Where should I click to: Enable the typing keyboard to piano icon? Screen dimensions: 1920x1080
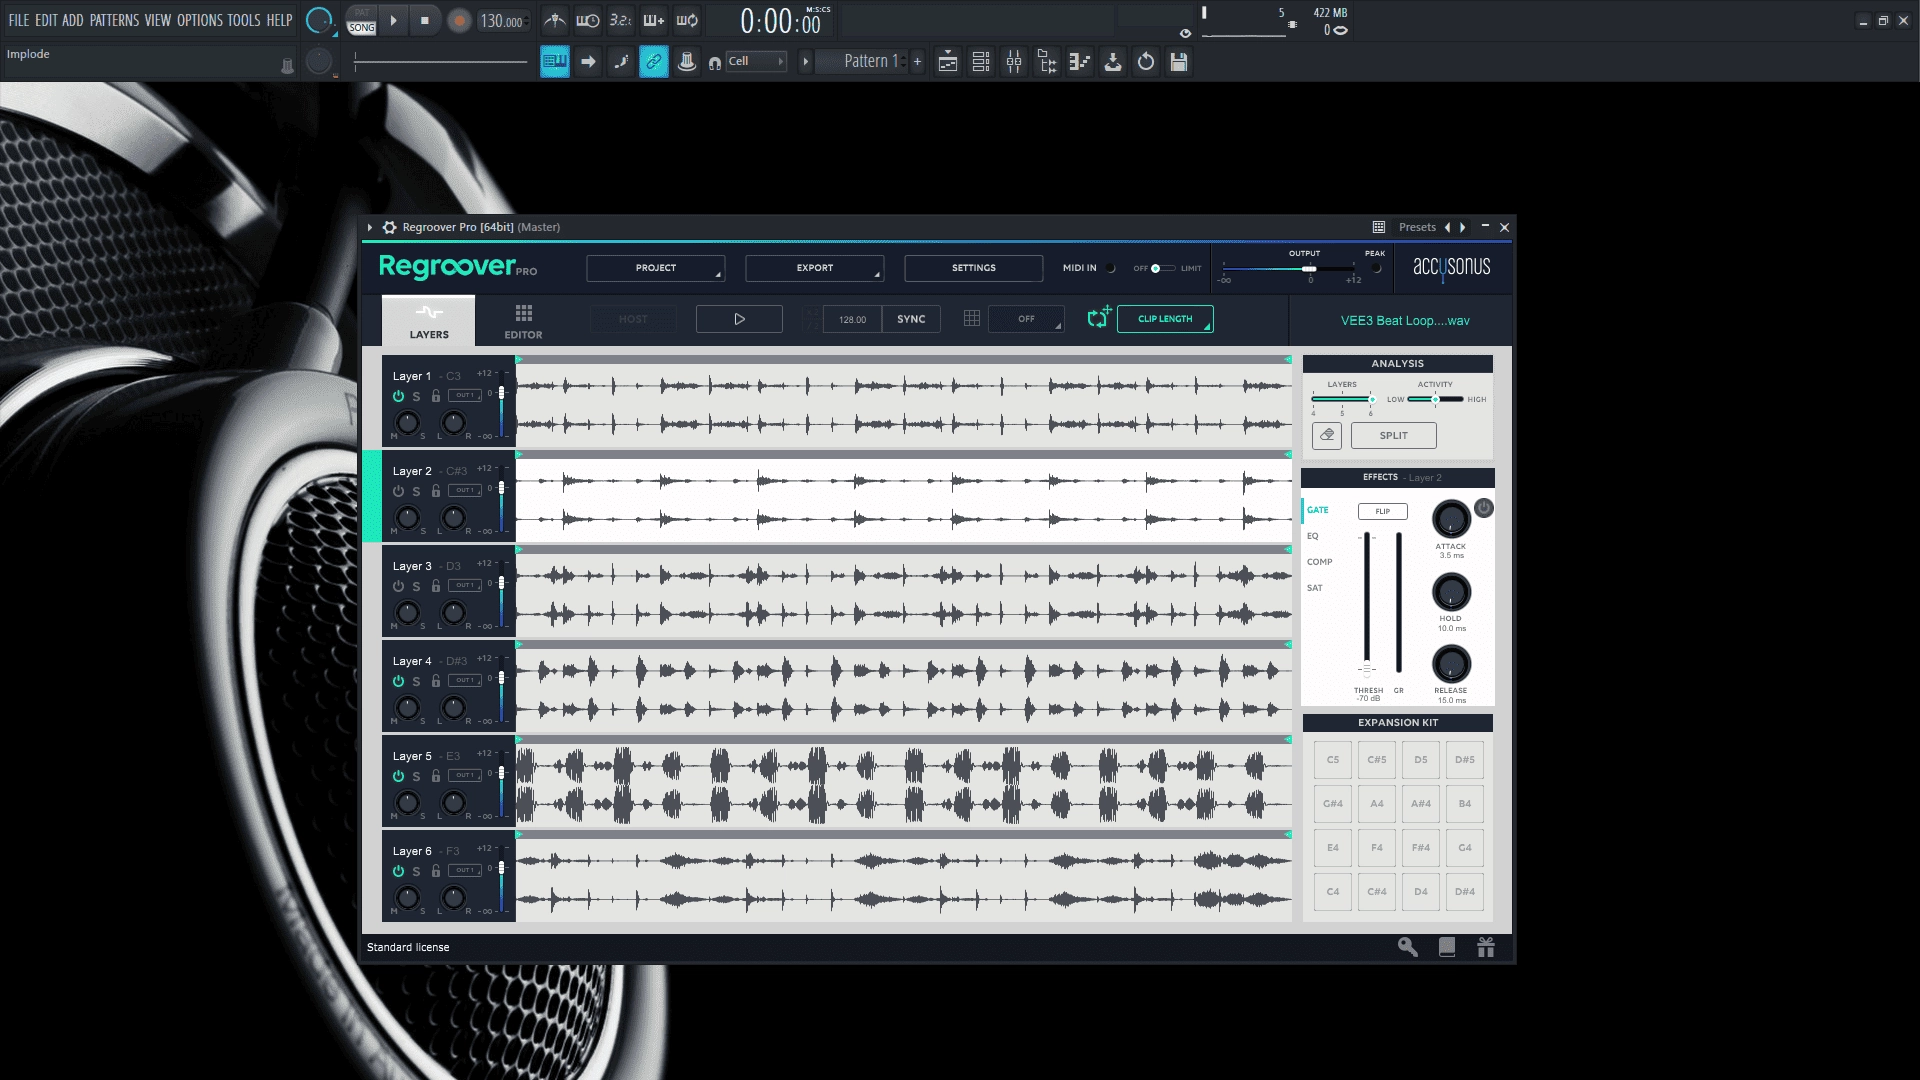(x=555, y=62)
